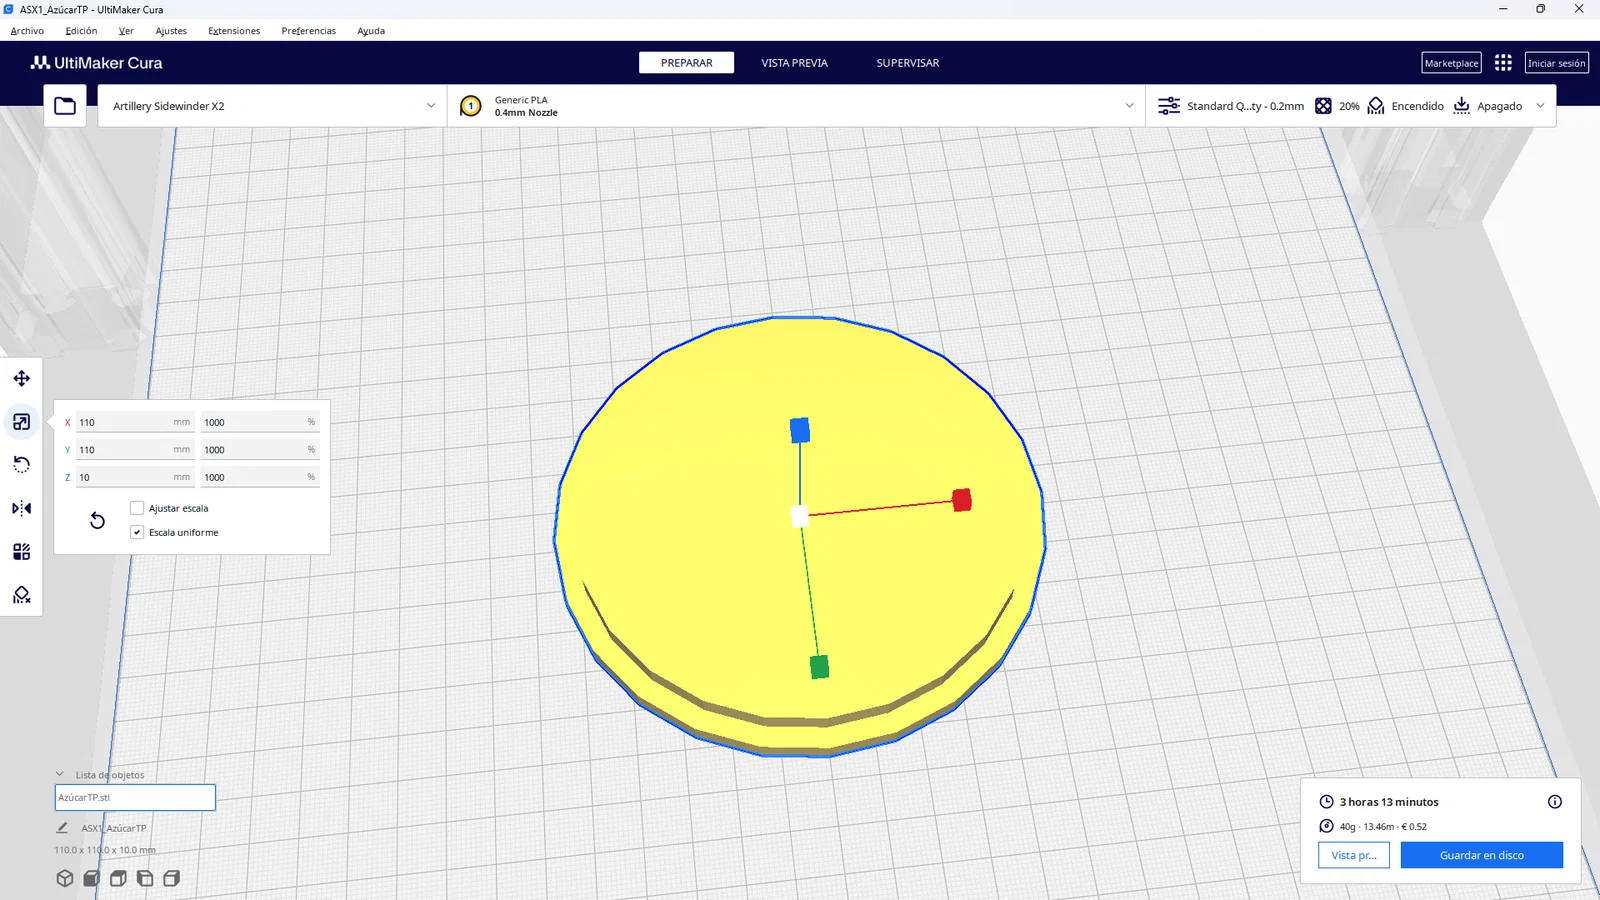The width and height of the screenshot is (1600, 900).
Task: Click the clock icon for print time
Action: pos(1327,802)
